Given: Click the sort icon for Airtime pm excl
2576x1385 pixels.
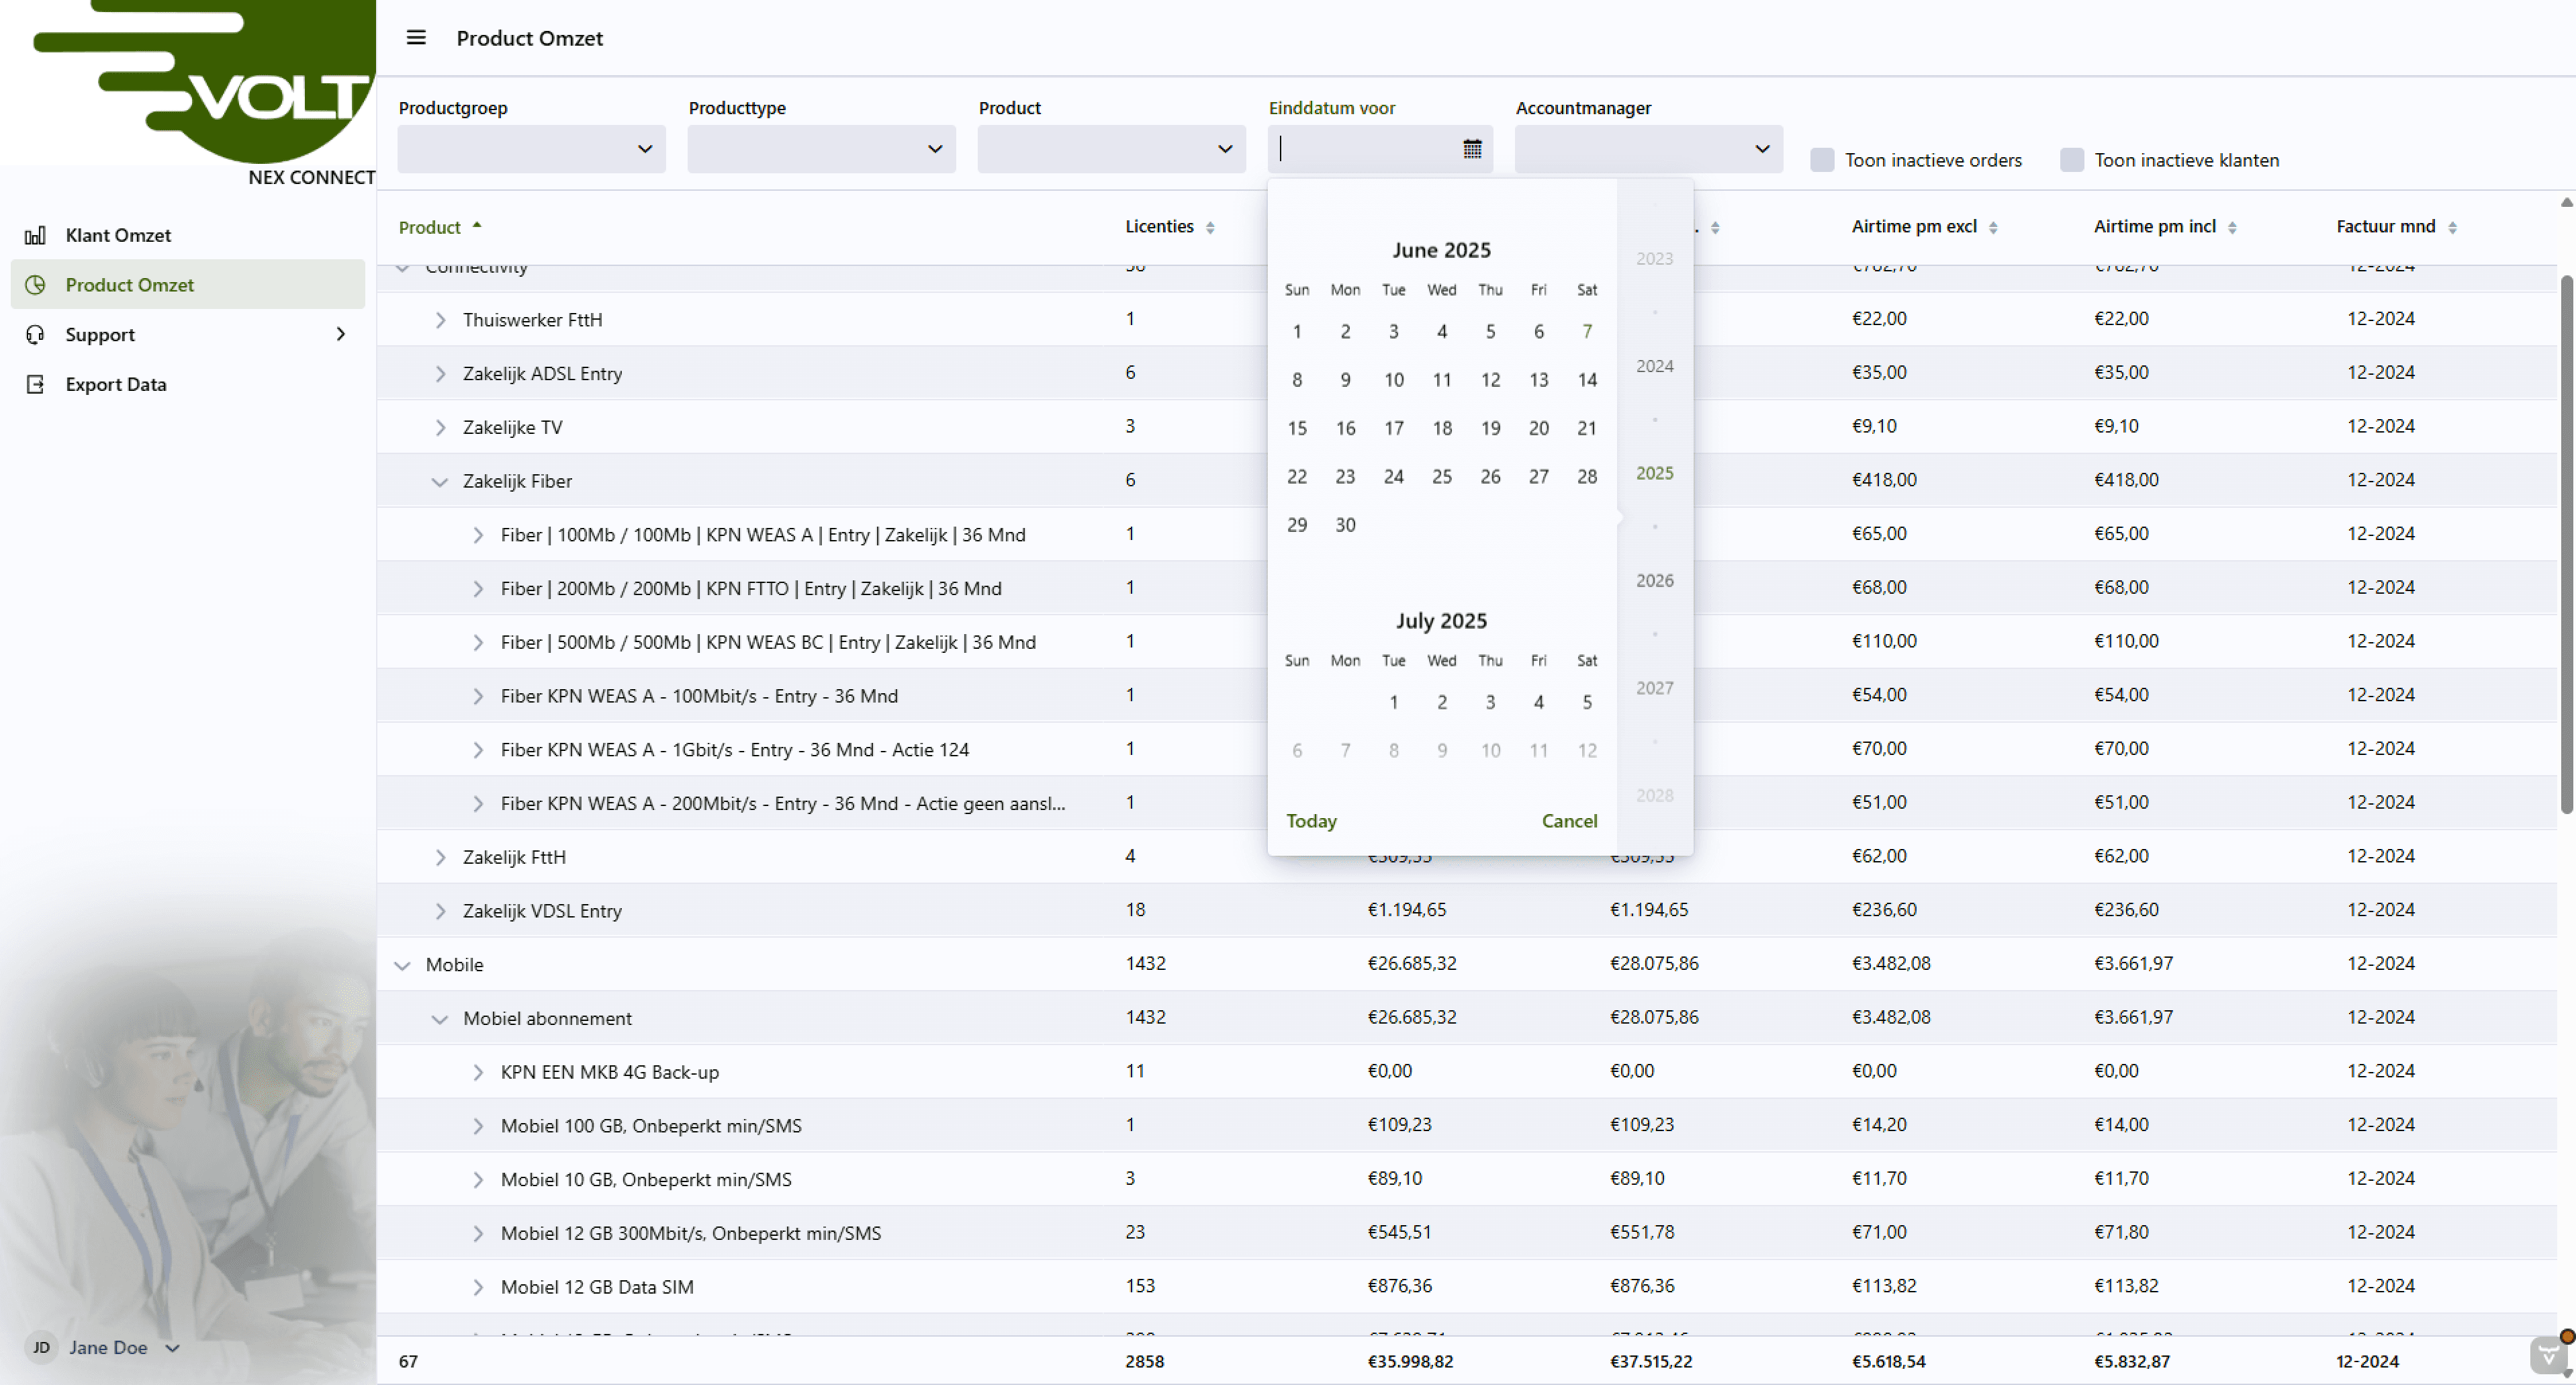Looking at the screenshot, I should point(1992,228).
